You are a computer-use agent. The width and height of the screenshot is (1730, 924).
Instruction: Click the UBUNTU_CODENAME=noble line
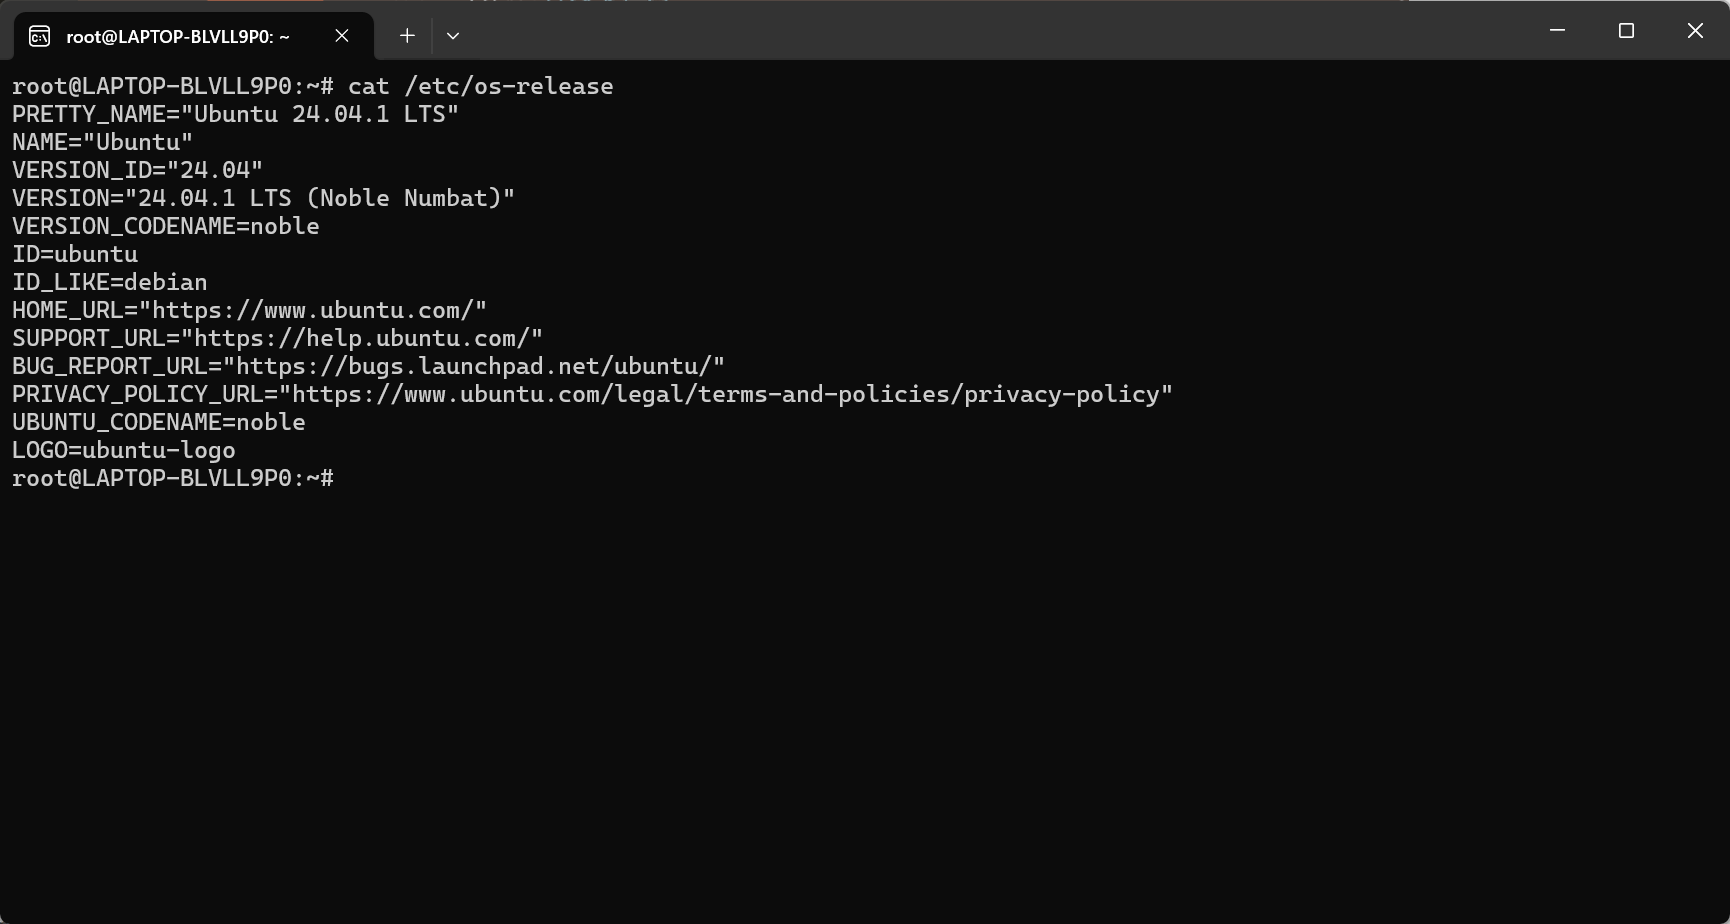(158, 422)
